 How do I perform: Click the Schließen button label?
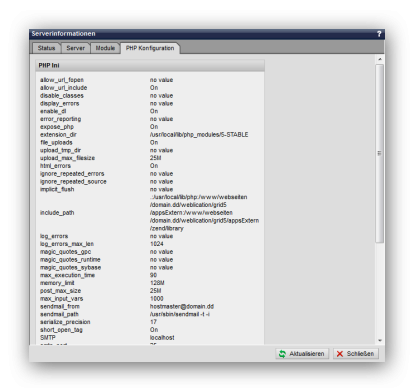click(x=360, y=354)
